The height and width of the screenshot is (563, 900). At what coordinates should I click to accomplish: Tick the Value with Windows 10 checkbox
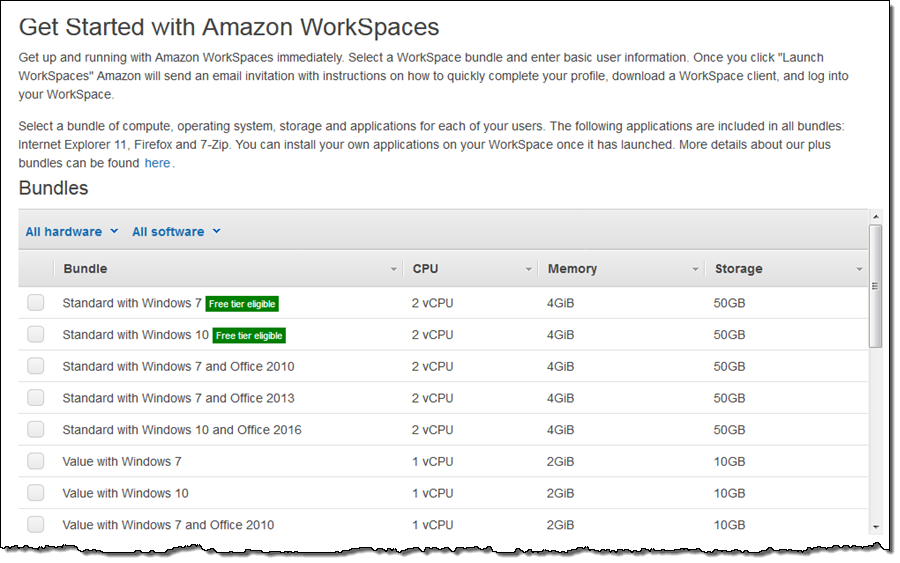coord(36,493)
